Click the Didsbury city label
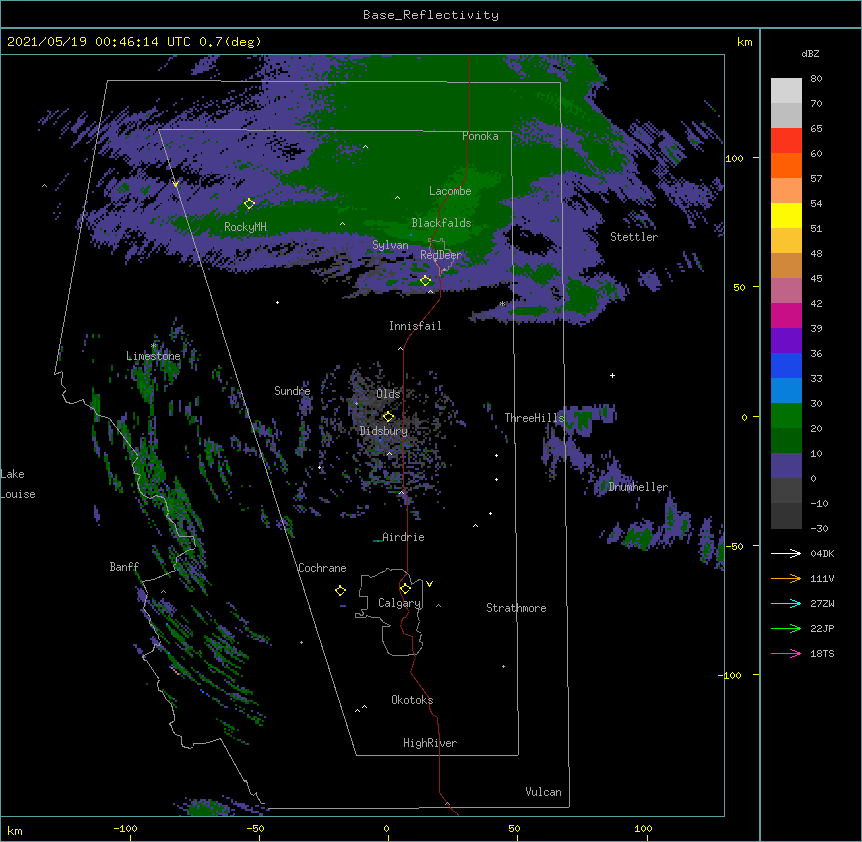This screenshot has height=842, width=862. 384,431
